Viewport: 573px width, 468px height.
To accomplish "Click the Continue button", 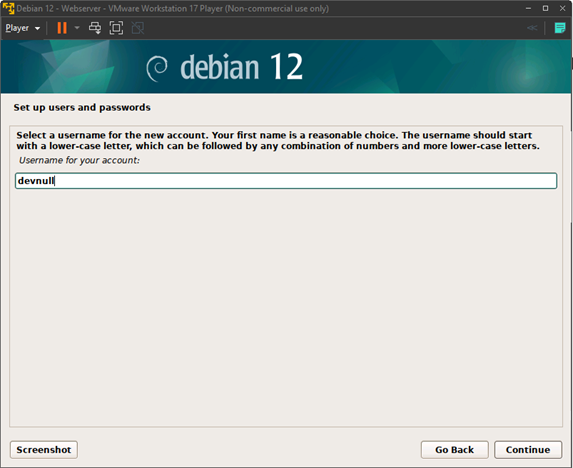I will pyautogui.click(x=528, y=450).
